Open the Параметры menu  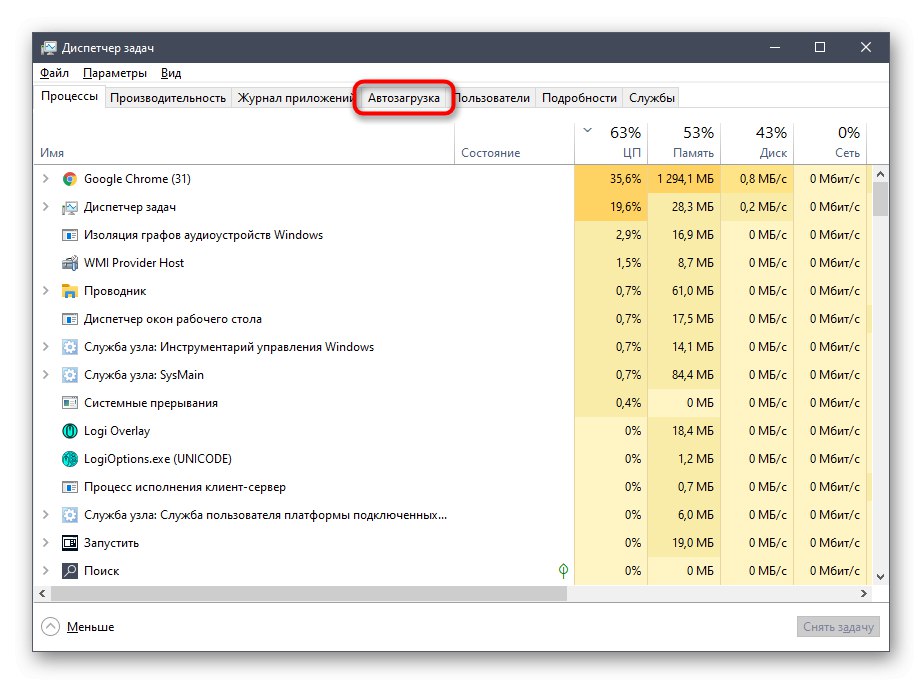point(115,73)
